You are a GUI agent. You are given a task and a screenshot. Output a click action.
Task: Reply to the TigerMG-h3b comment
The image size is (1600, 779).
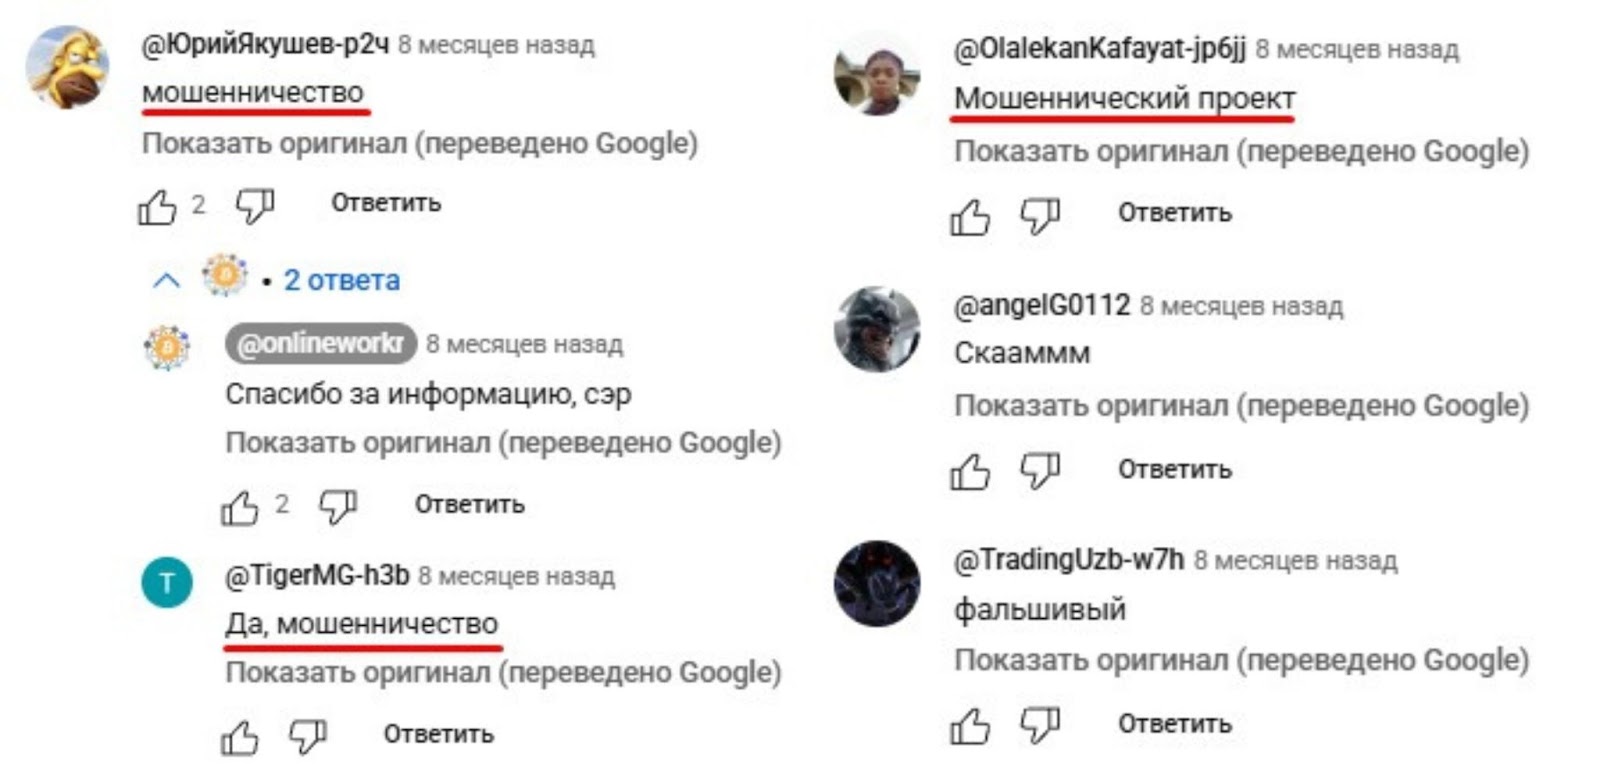(439, 734)
